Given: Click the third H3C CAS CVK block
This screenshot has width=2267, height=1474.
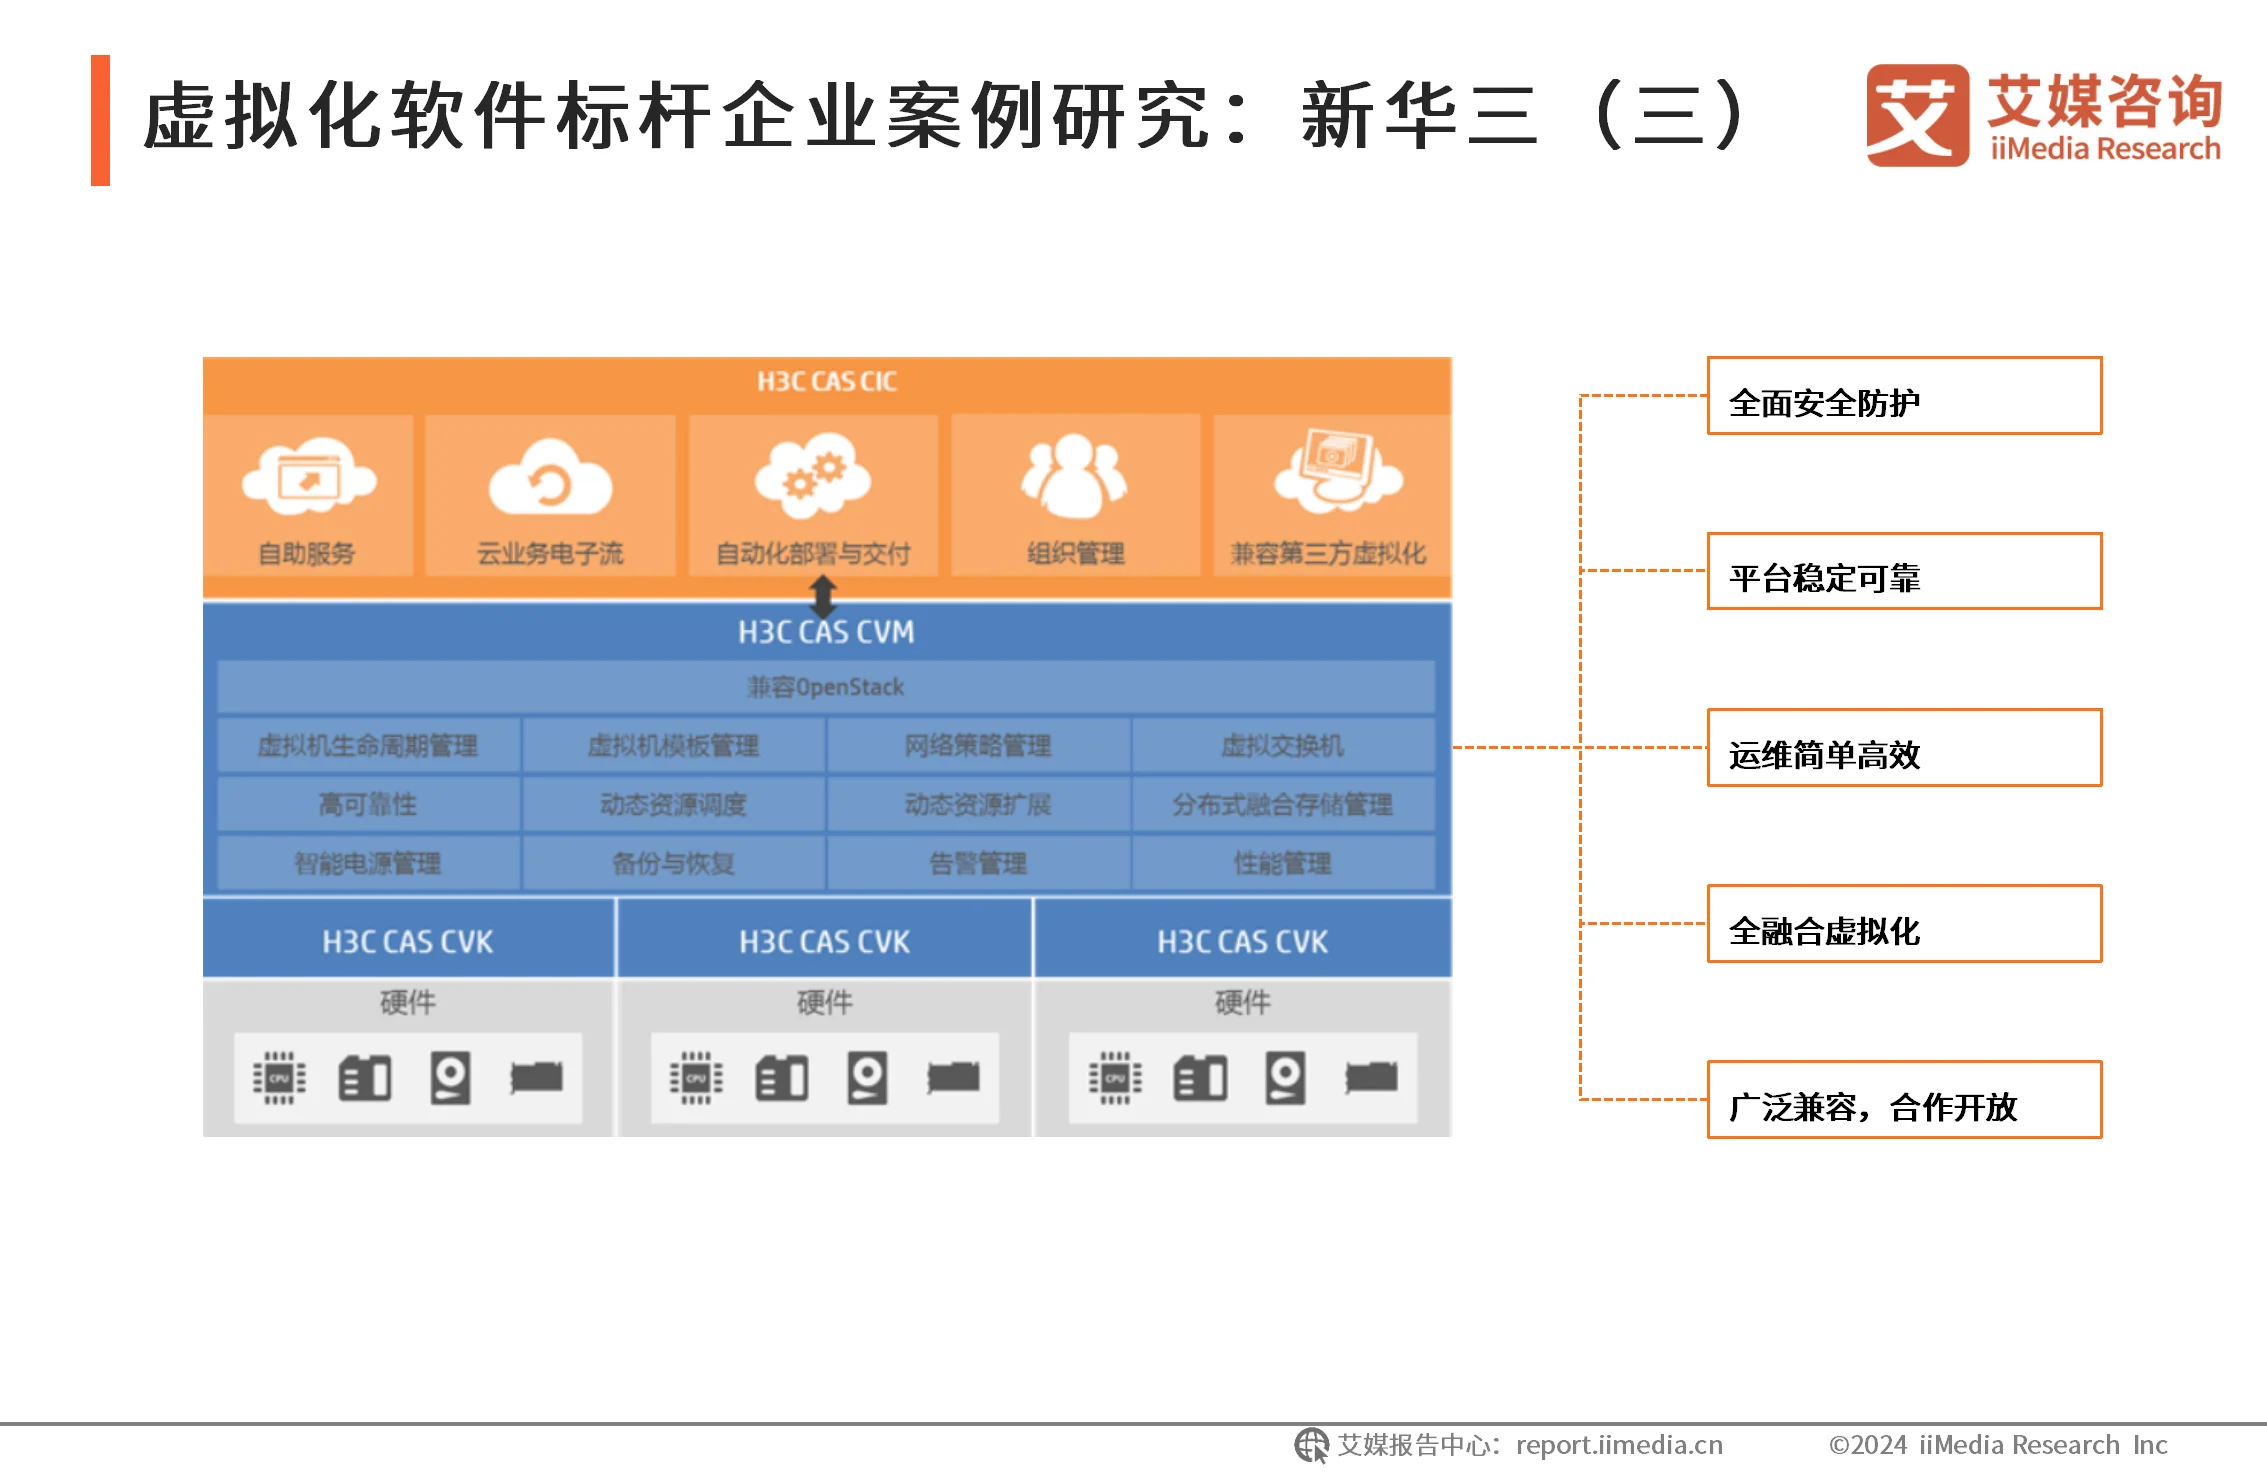Looking at the screenshot, I should coord(1243,940).
